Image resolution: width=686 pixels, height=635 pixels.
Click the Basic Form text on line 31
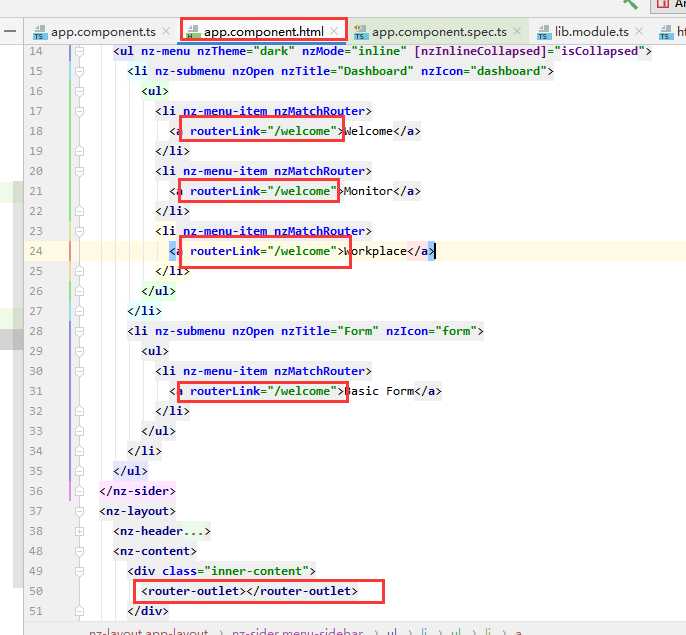379,391
